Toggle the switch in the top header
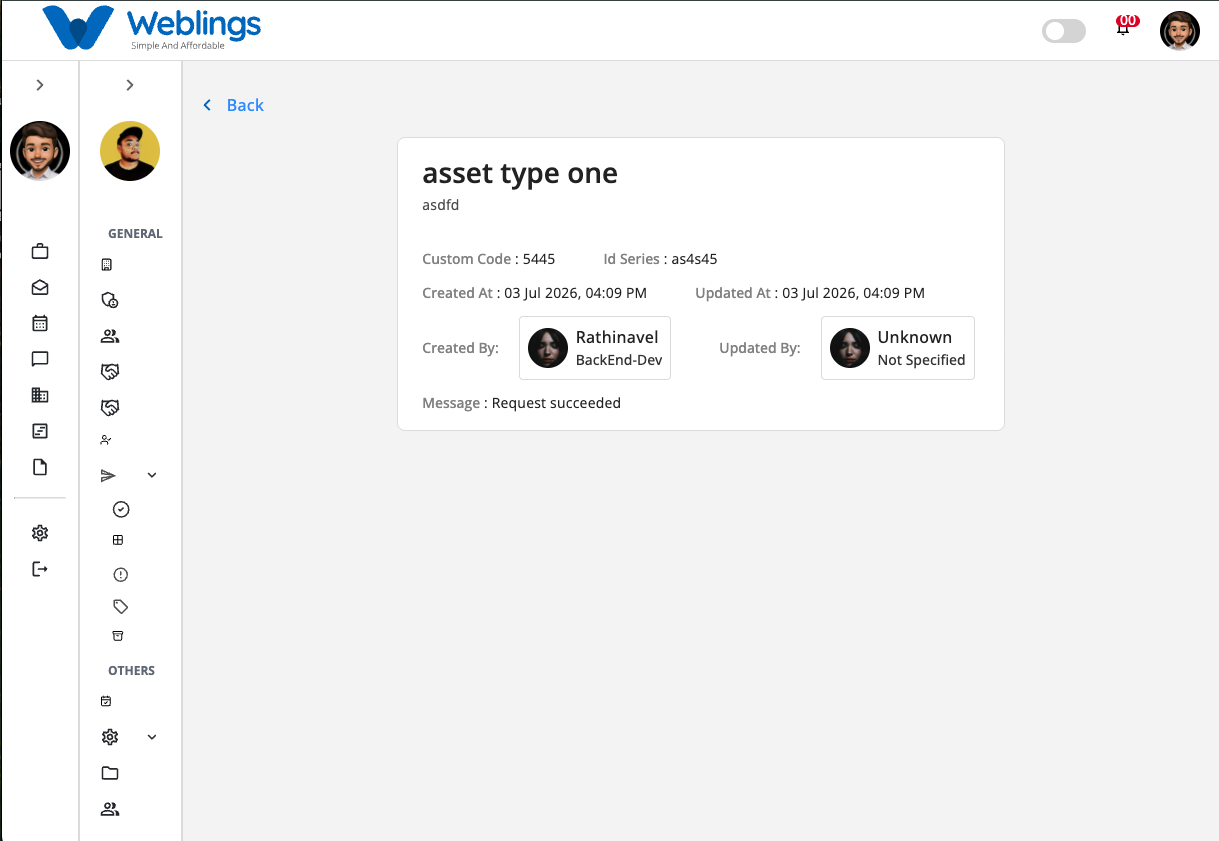1219x841 pixels. point(1064,31)
